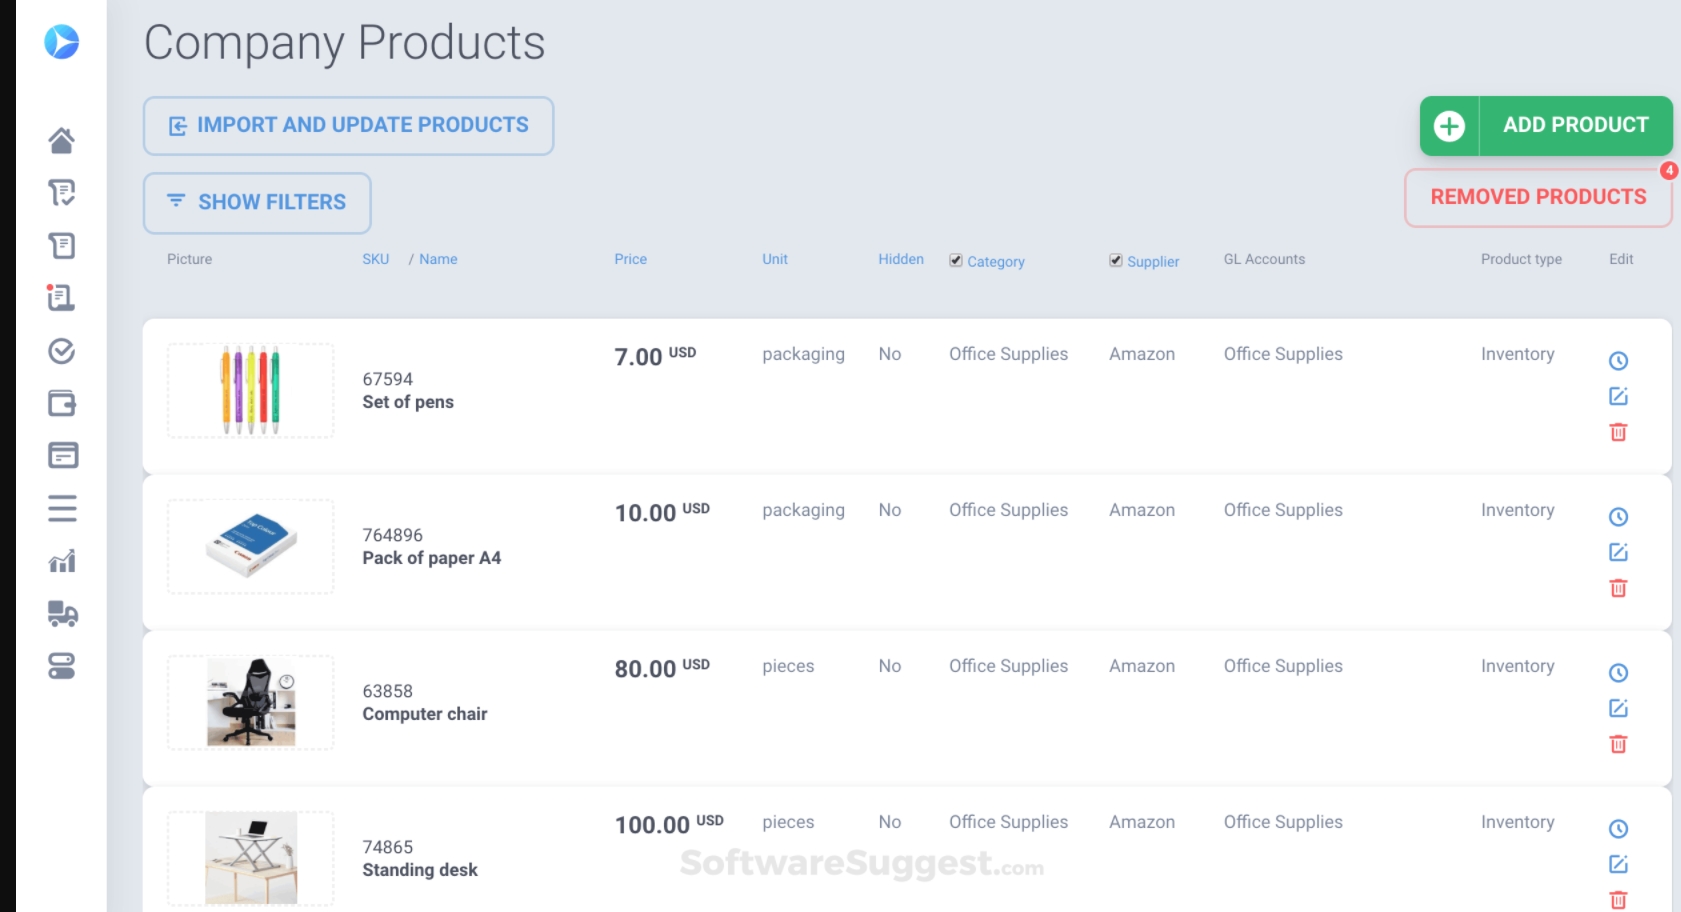Open the reports chart icon in sidebar

[x=62, y=561]
